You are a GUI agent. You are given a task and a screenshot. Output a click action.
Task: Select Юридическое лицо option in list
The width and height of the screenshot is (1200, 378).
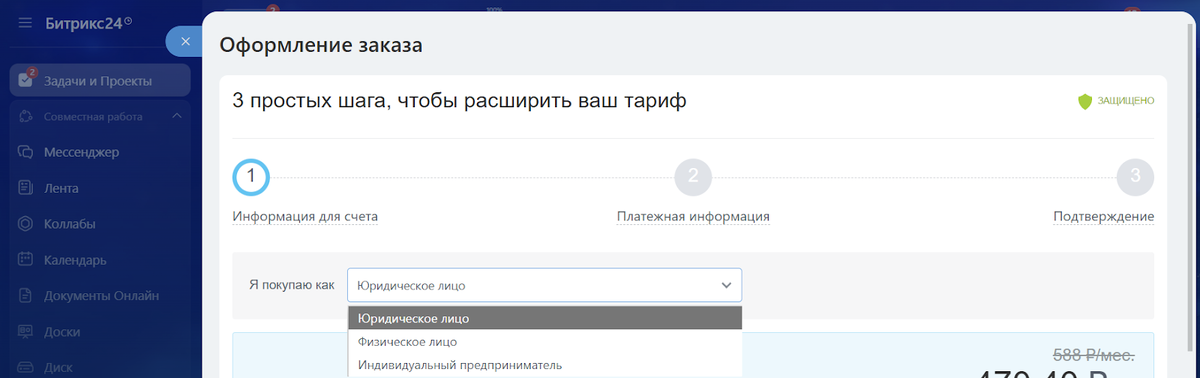(x=544, y=318)
